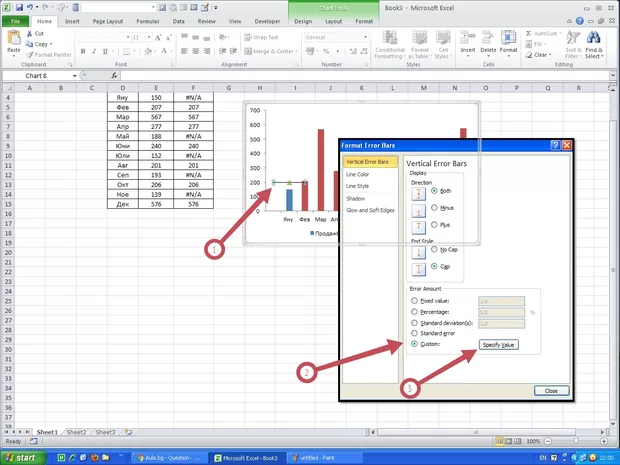Click the Cut scissors icon

tap(29, 34)
